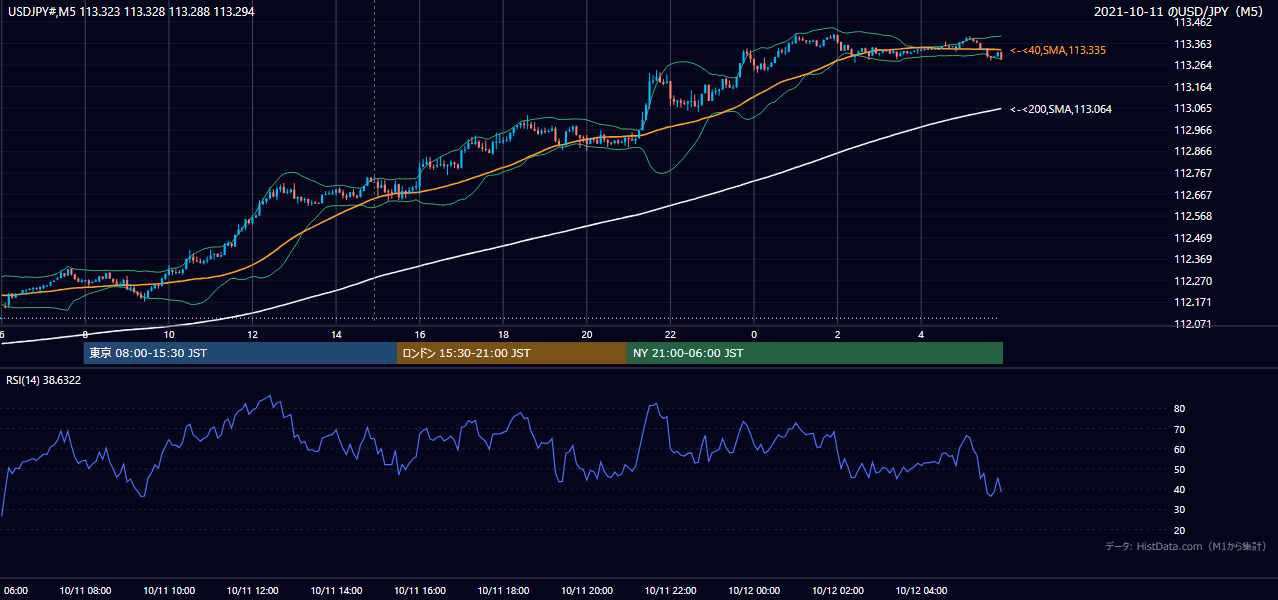
Task: Click the 10/12 02:00 bottom timestamp
Action: click(x=837, y=591)
